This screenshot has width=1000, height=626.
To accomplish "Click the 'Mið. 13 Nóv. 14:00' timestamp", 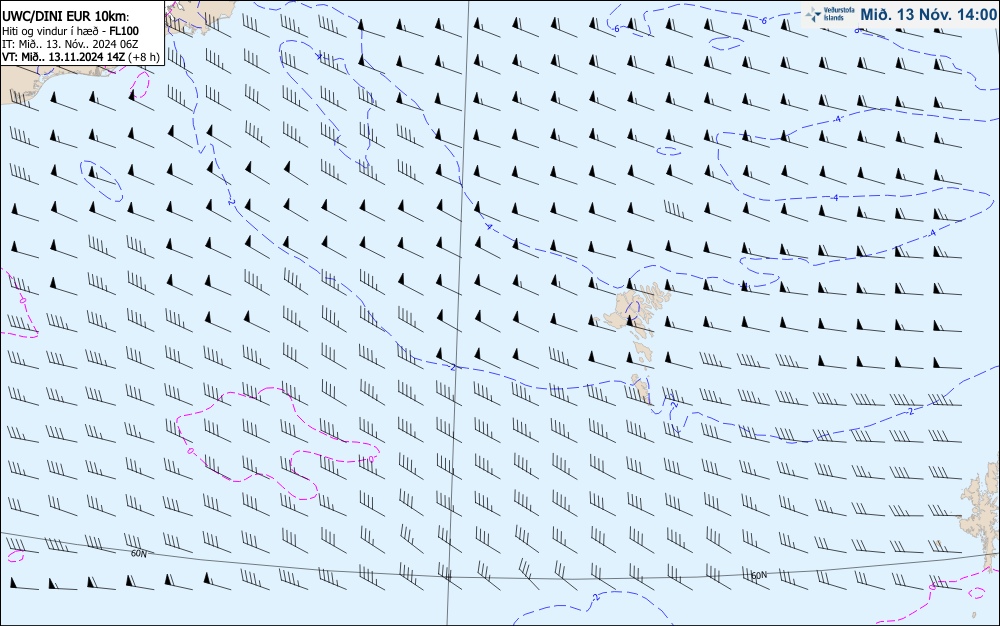I will [x=928, y=15].
